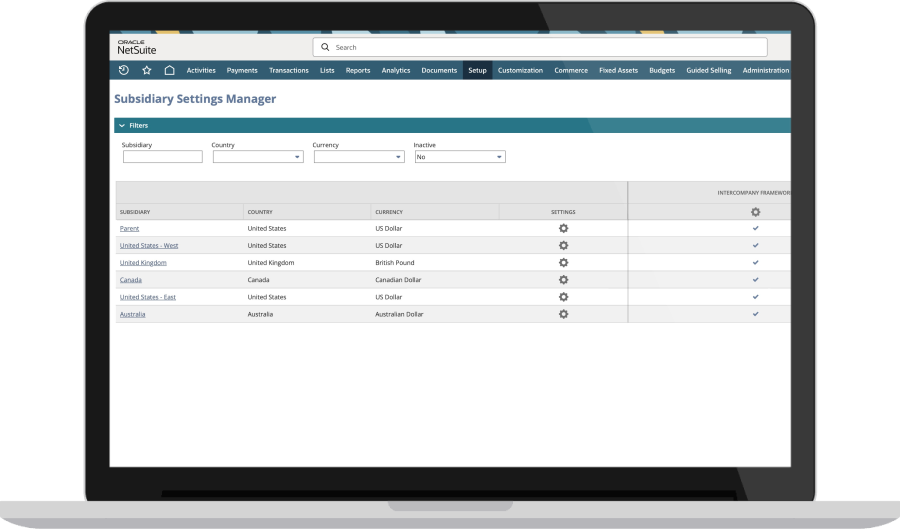Screen dimensions: 900x529
Task: Open the Transactions menu
Action: tap(289, 71)
